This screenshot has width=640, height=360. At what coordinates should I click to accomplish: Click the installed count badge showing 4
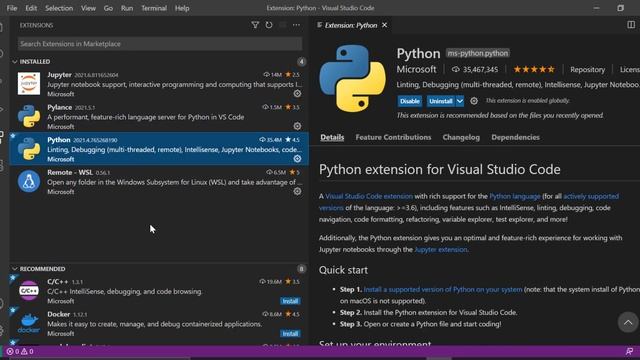[x=301, y=62]
